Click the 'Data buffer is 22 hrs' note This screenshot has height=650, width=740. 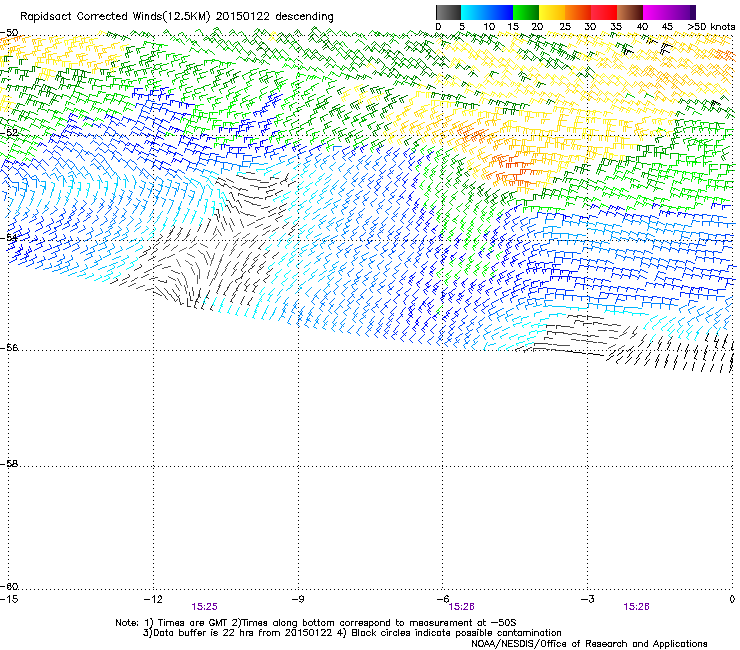(237, 633)
